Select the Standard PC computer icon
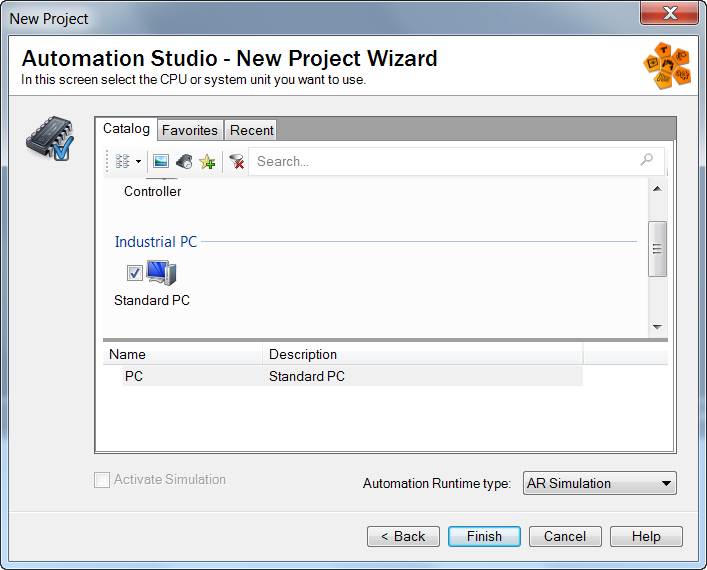 point(161,273)
